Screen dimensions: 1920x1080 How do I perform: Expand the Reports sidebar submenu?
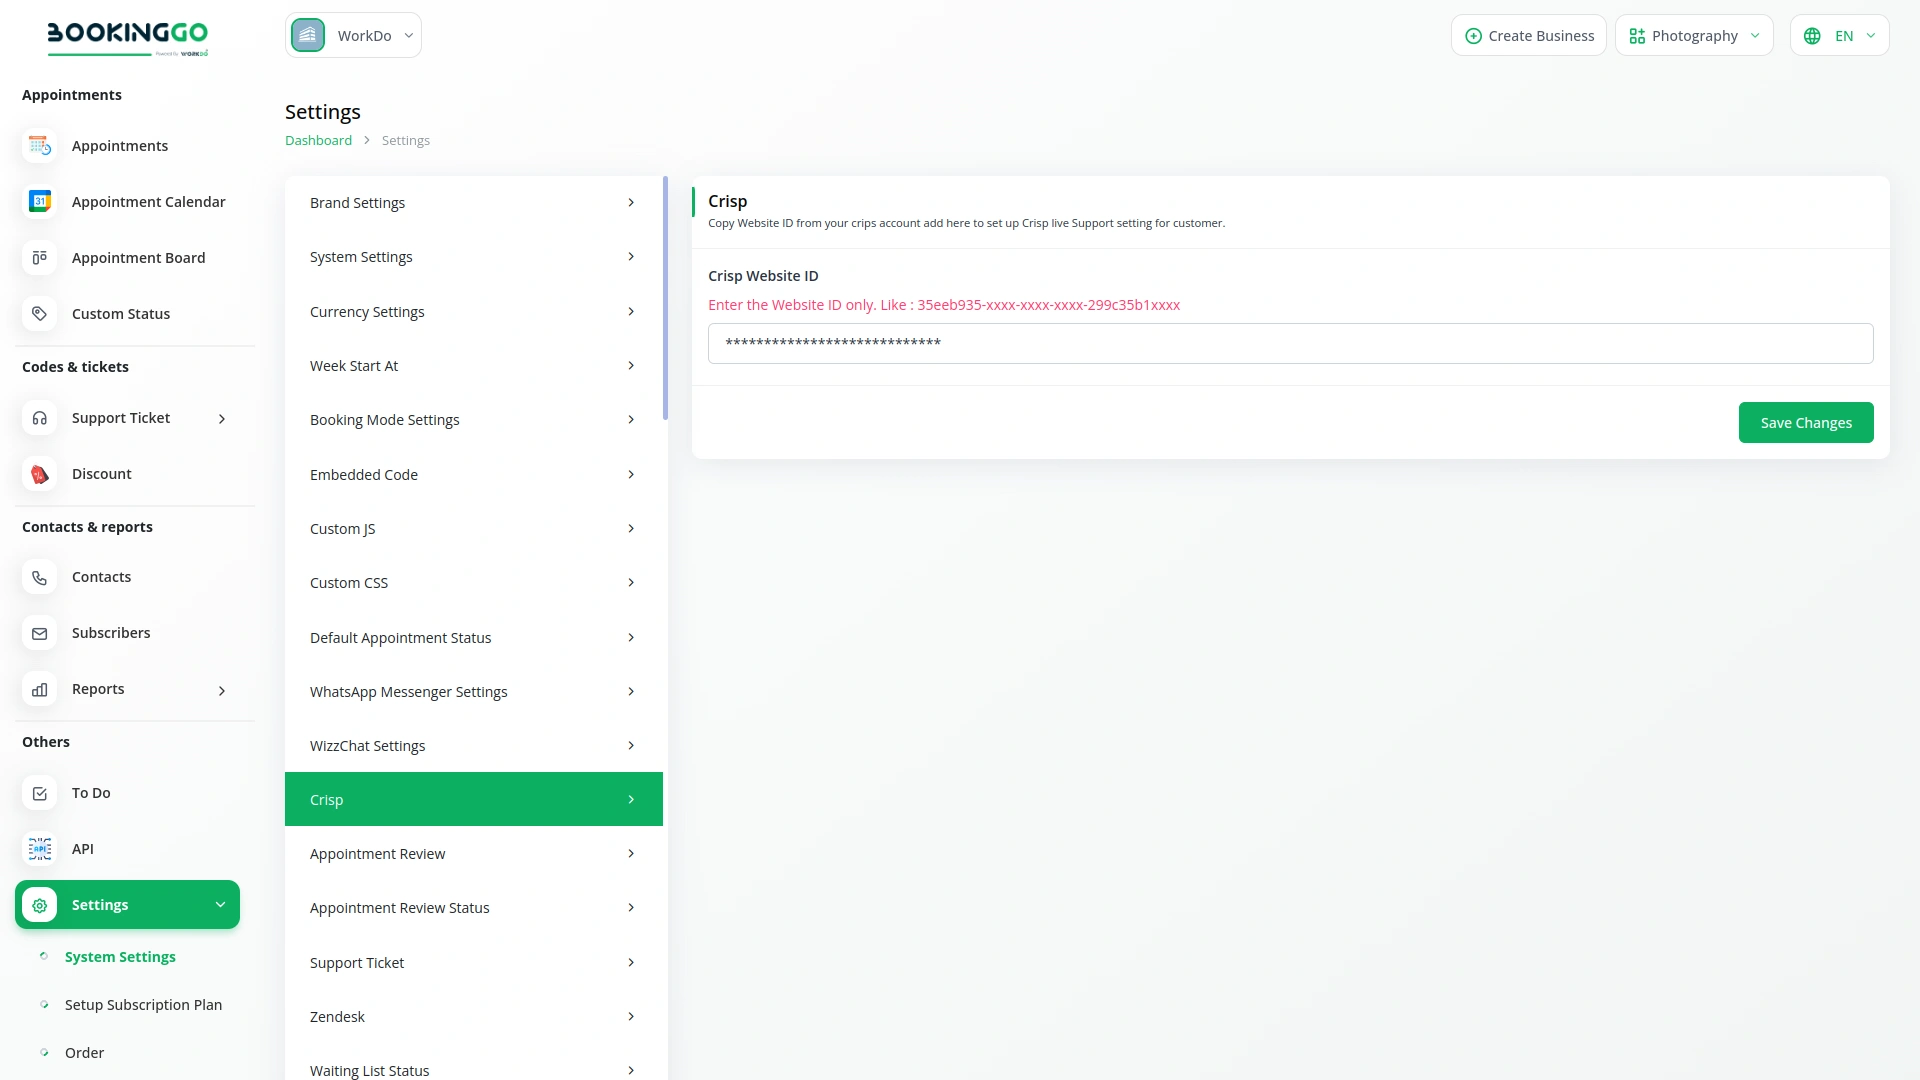pos(222,690)
